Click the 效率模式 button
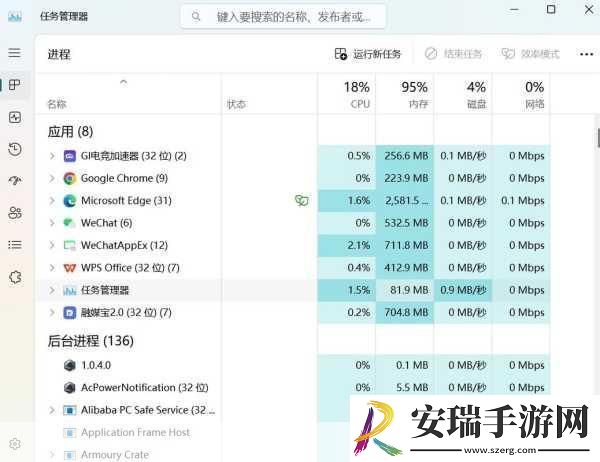The width and height of the screenshot is (600, 462). click(x=530, y=54)
